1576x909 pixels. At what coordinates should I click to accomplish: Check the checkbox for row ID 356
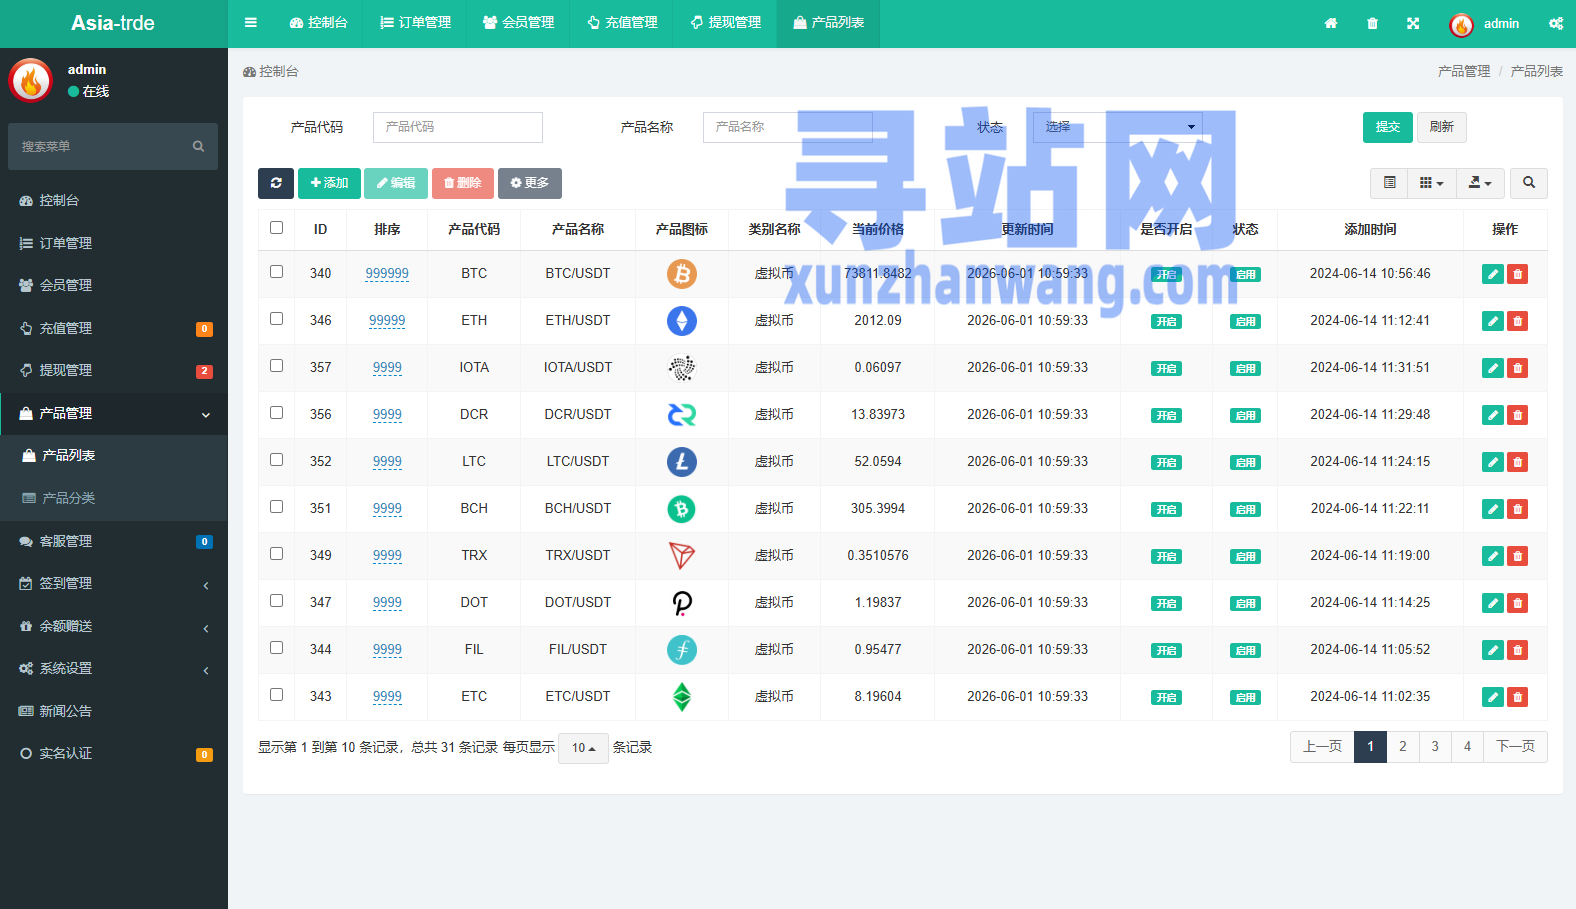[x=276, y=413]
